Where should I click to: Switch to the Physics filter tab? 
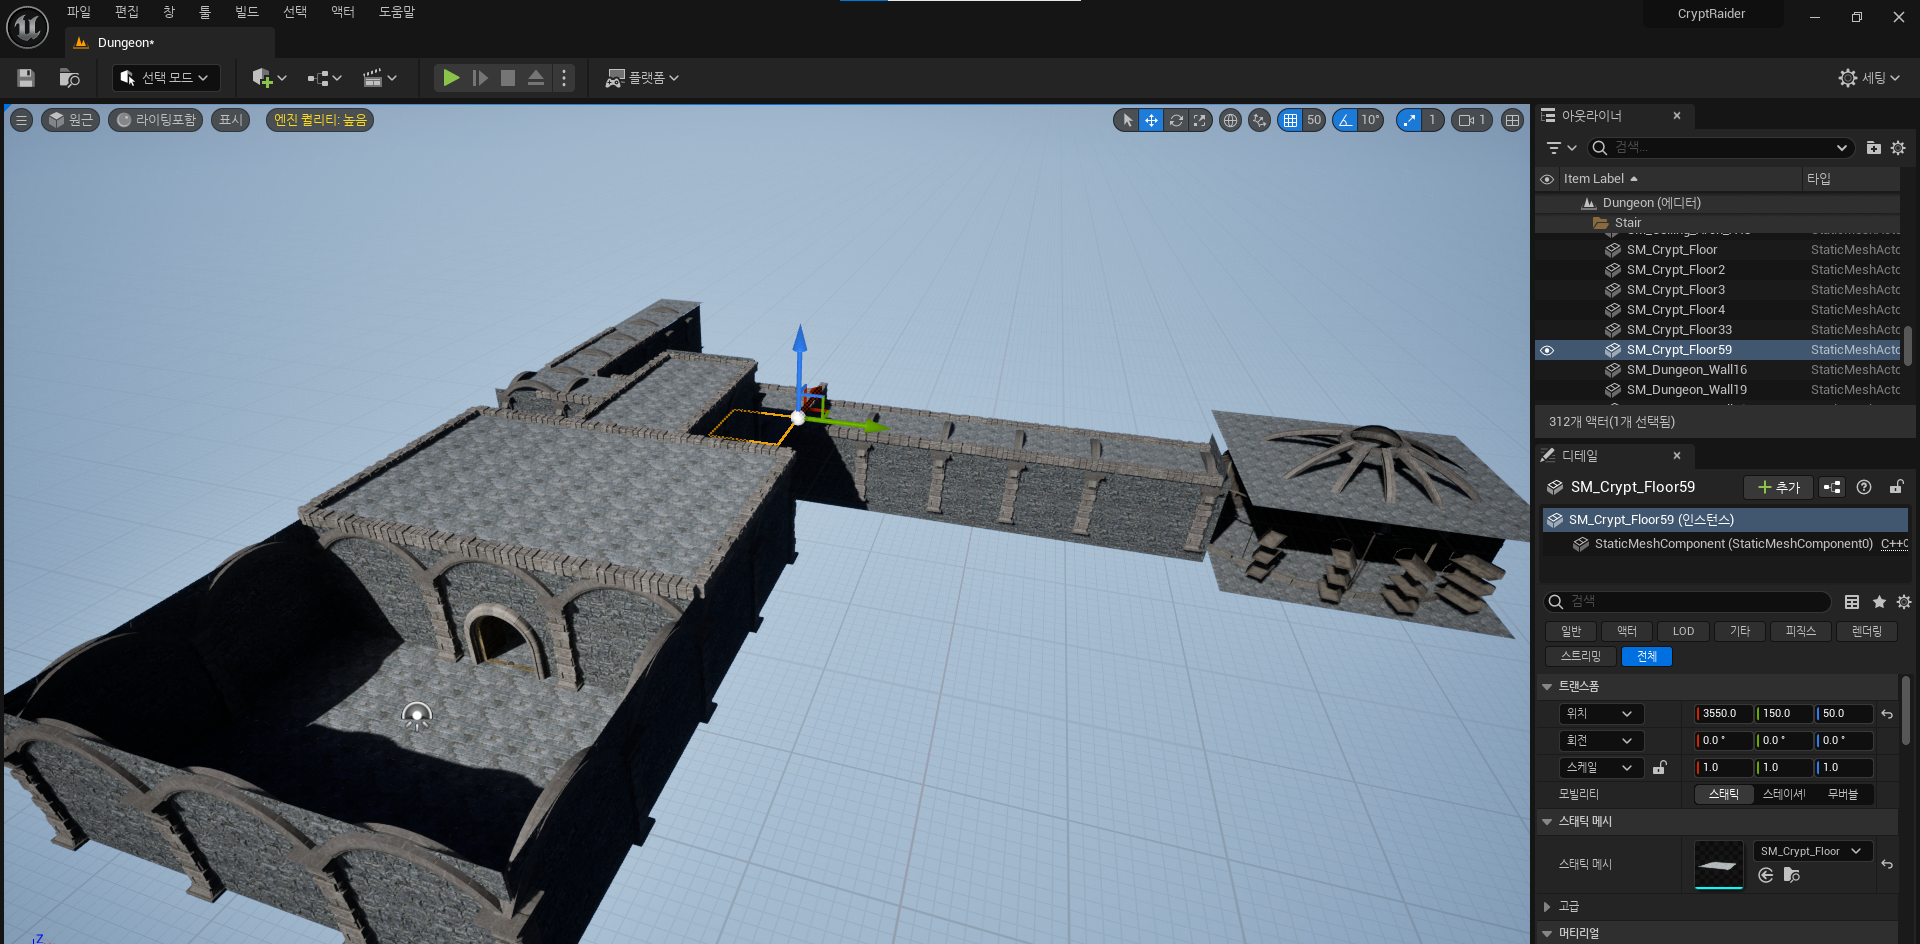pos(1801,631)
